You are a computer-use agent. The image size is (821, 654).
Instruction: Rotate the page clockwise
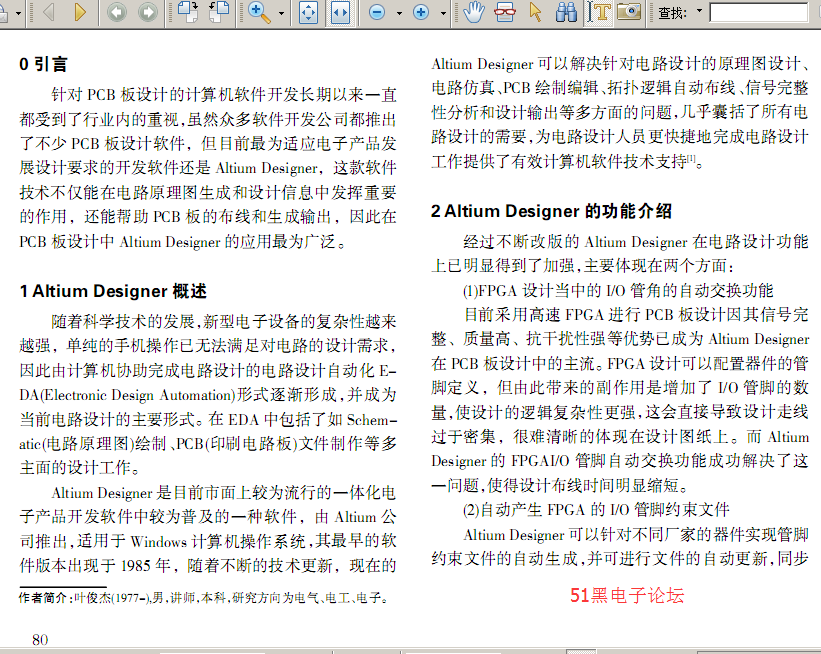(x=188, y=12)
